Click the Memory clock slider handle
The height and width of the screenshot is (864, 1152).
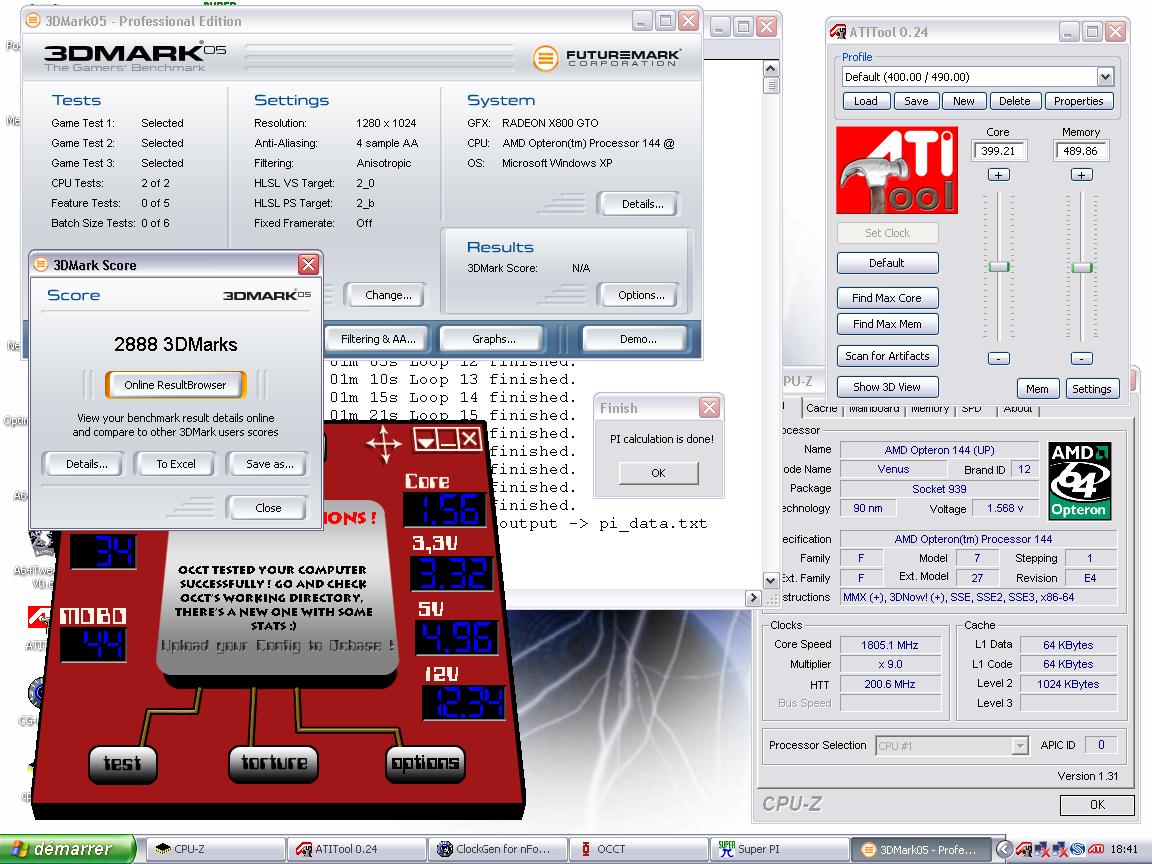[1081, 267]
